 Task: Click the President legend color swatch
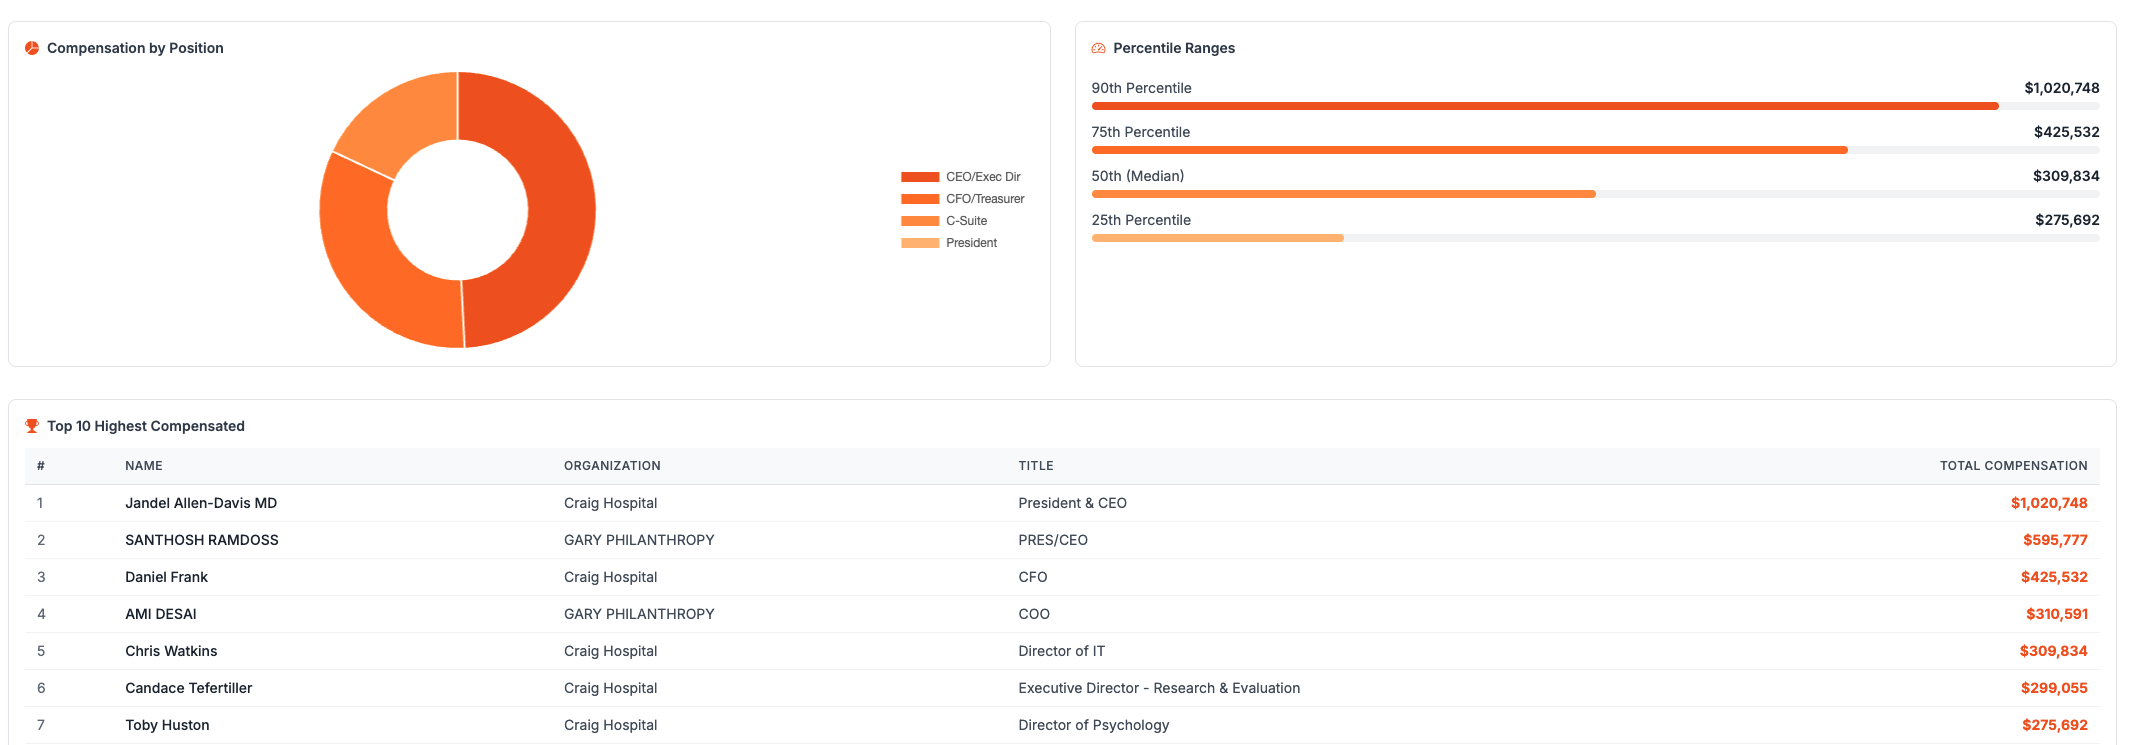pyautogui.click(x=920, y=243)
